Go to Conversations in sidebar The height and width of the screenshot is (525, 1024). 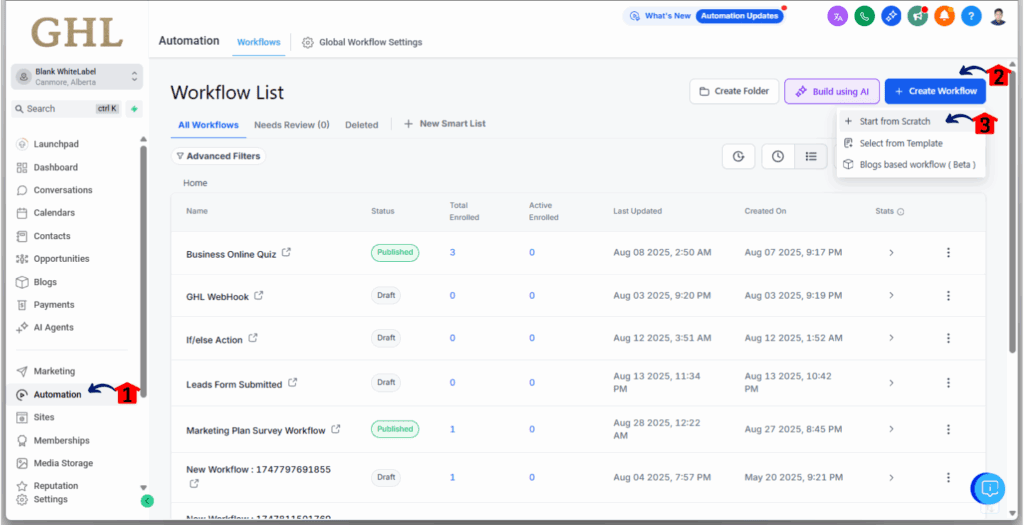[x=56, y=190]
